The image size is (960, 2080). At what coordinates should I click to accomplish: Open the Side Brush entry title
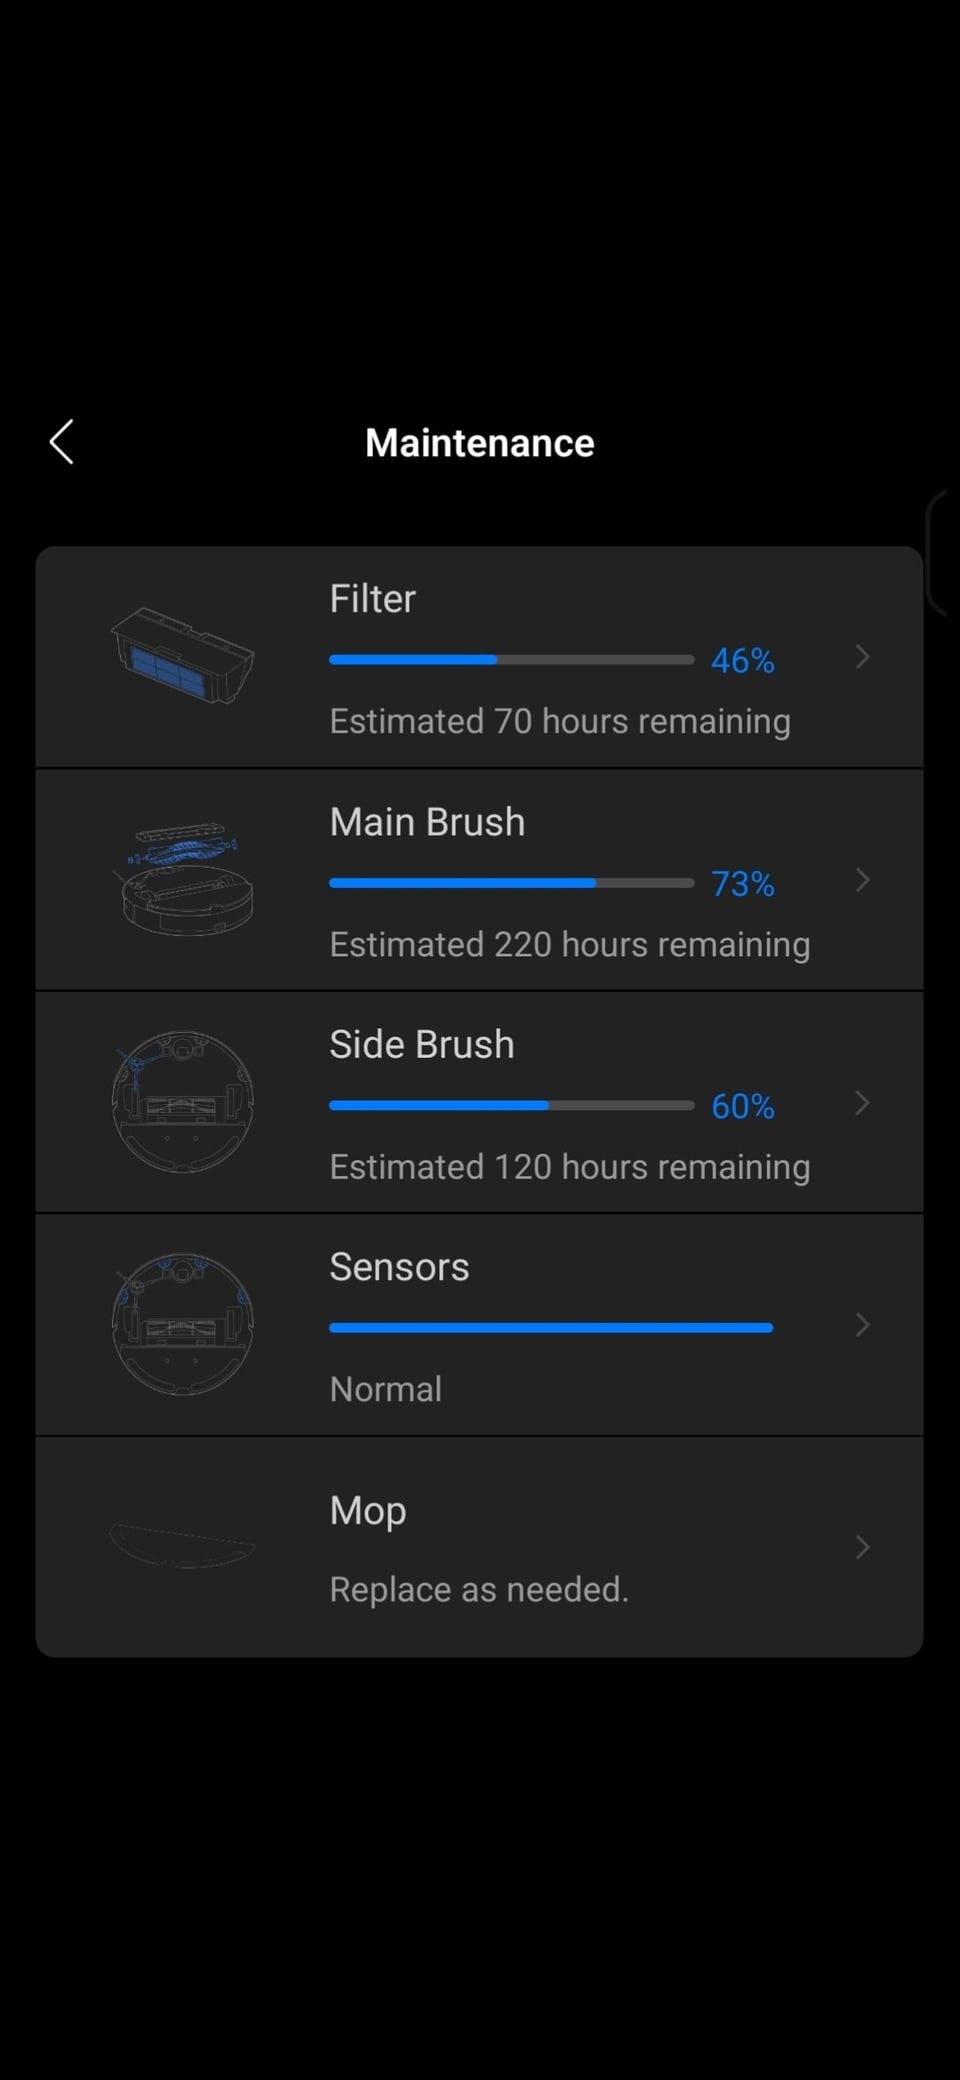point(422,1045)
